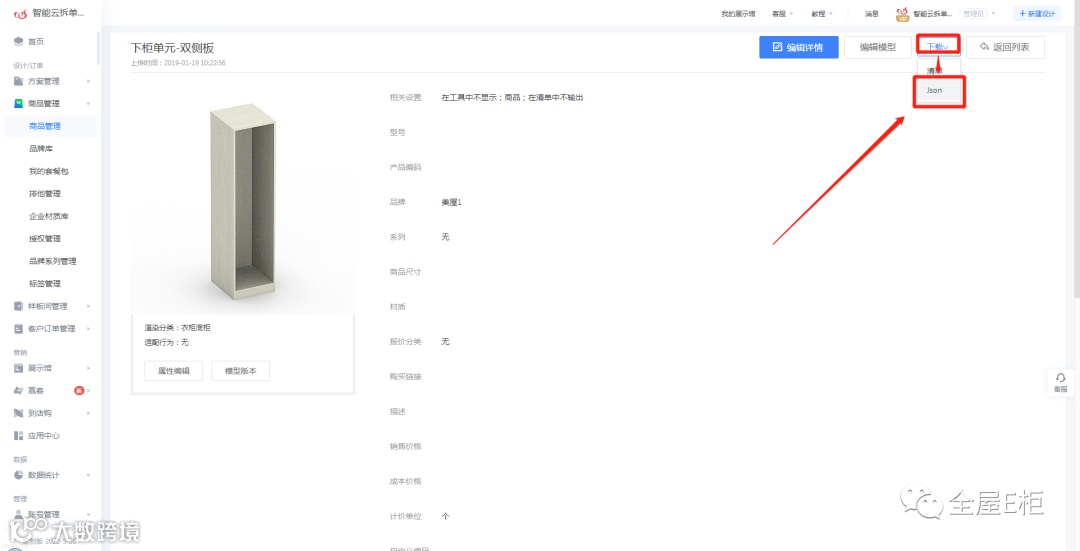
Task: Click the 客服 headset icon on right edge
Action: (x=1061, y=377)
